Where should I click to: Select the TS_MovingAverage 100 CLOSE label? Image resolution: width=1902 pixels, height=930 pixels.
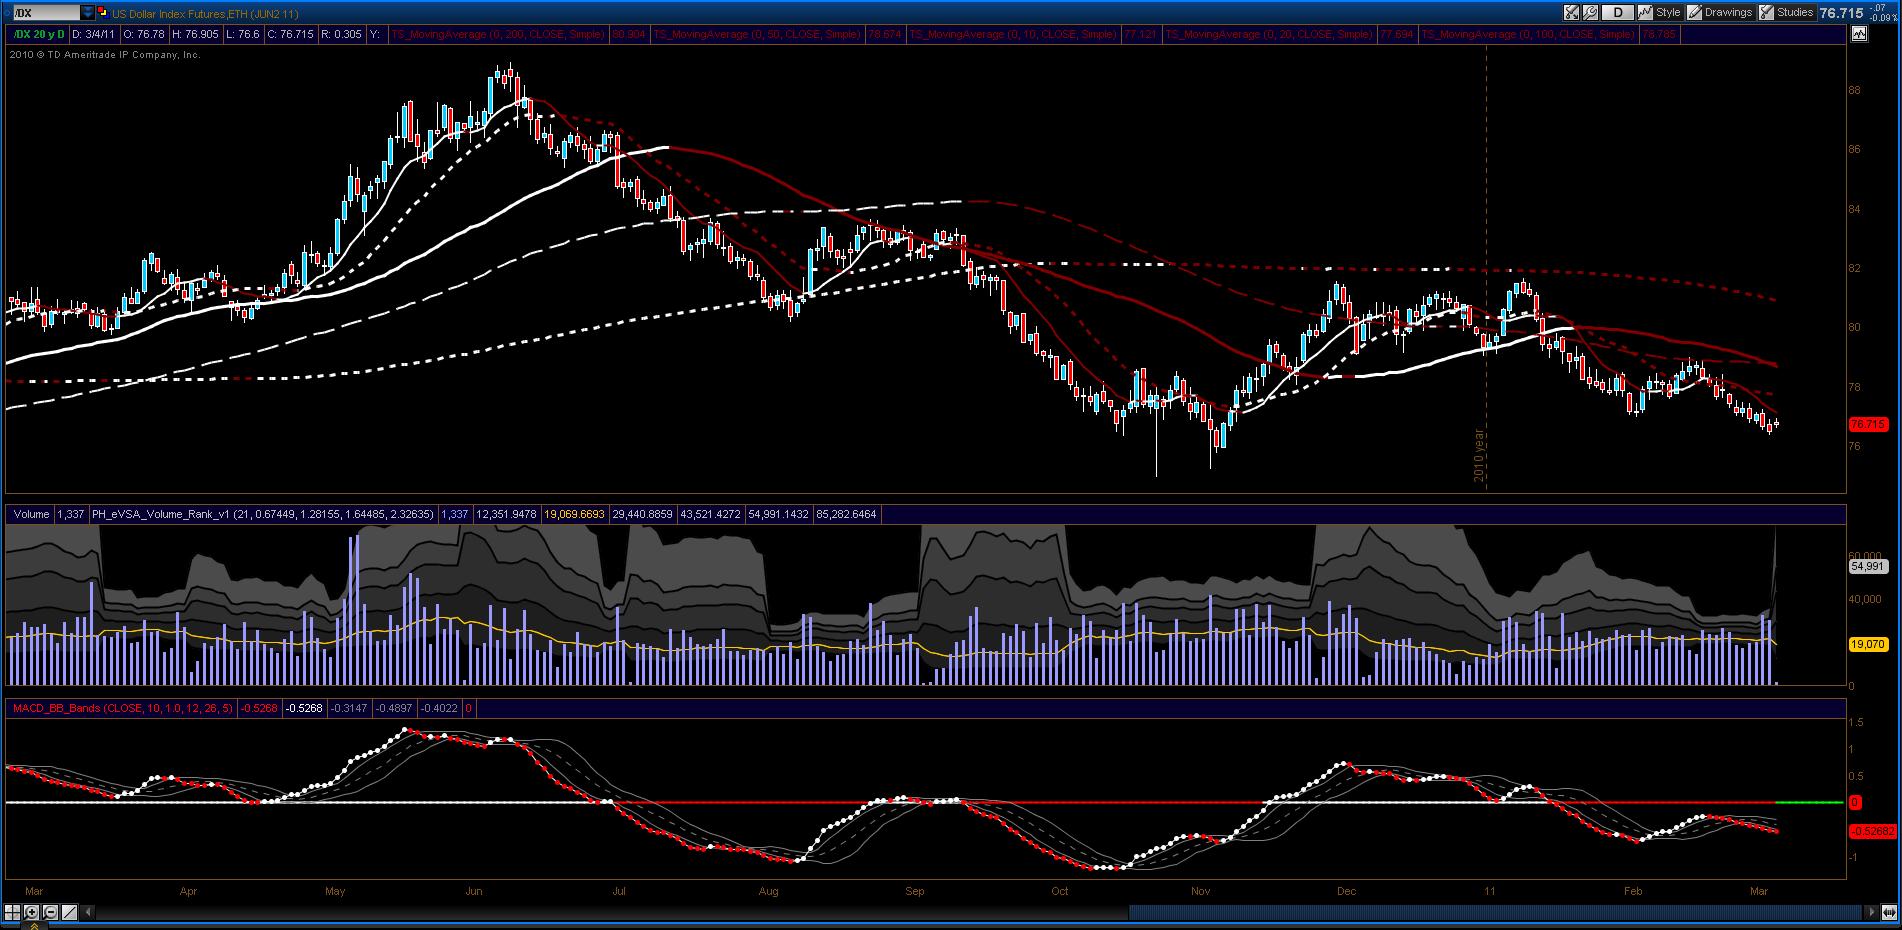click(x=1529, y=34)
